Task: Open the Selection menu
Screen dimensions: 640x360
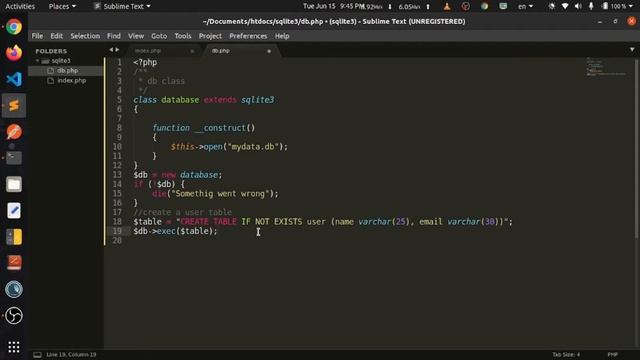Action: pyautogui.click(x=85, y=36)
